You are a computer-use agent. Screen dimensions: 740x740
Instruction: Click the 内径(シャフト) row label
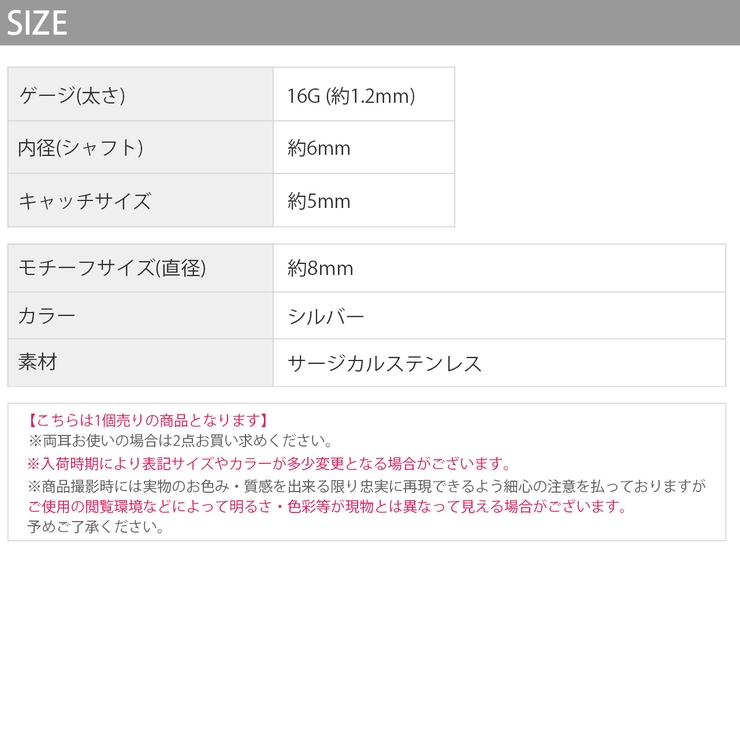pyautogui.click(x=81, y=148)
